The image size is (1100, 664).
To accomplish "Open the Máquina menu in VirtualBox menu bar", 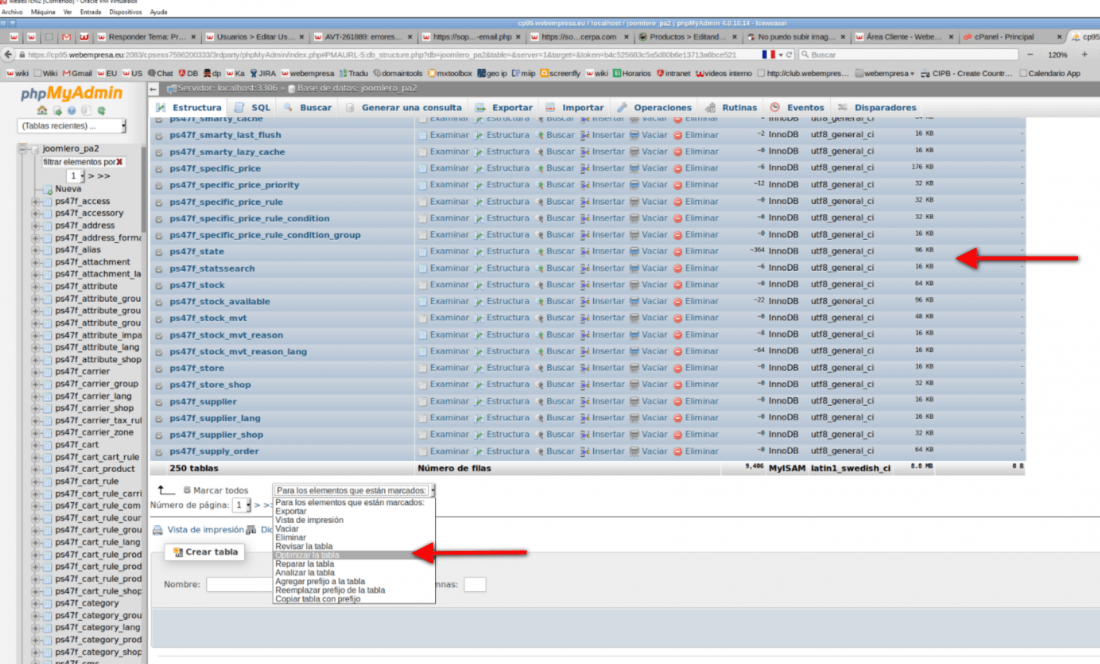I will click(x=43, y=12).
